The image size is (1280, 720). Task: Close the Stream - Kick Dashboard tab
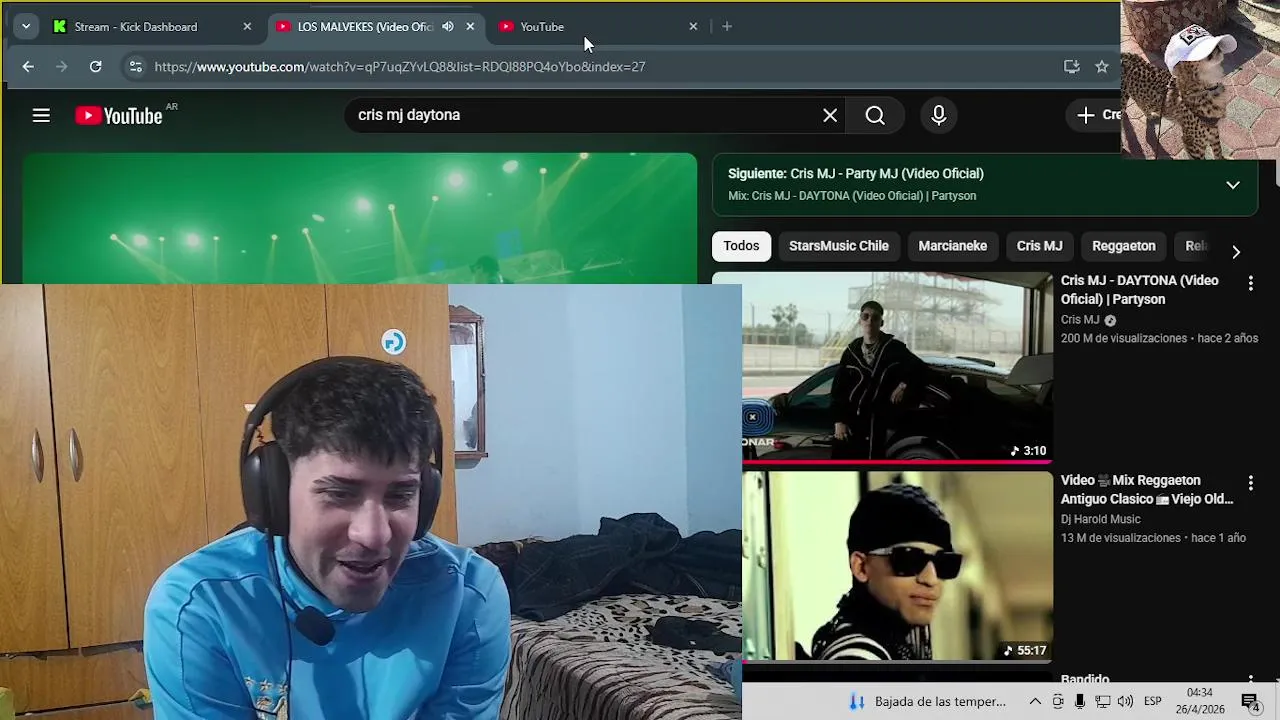(247, 26)
